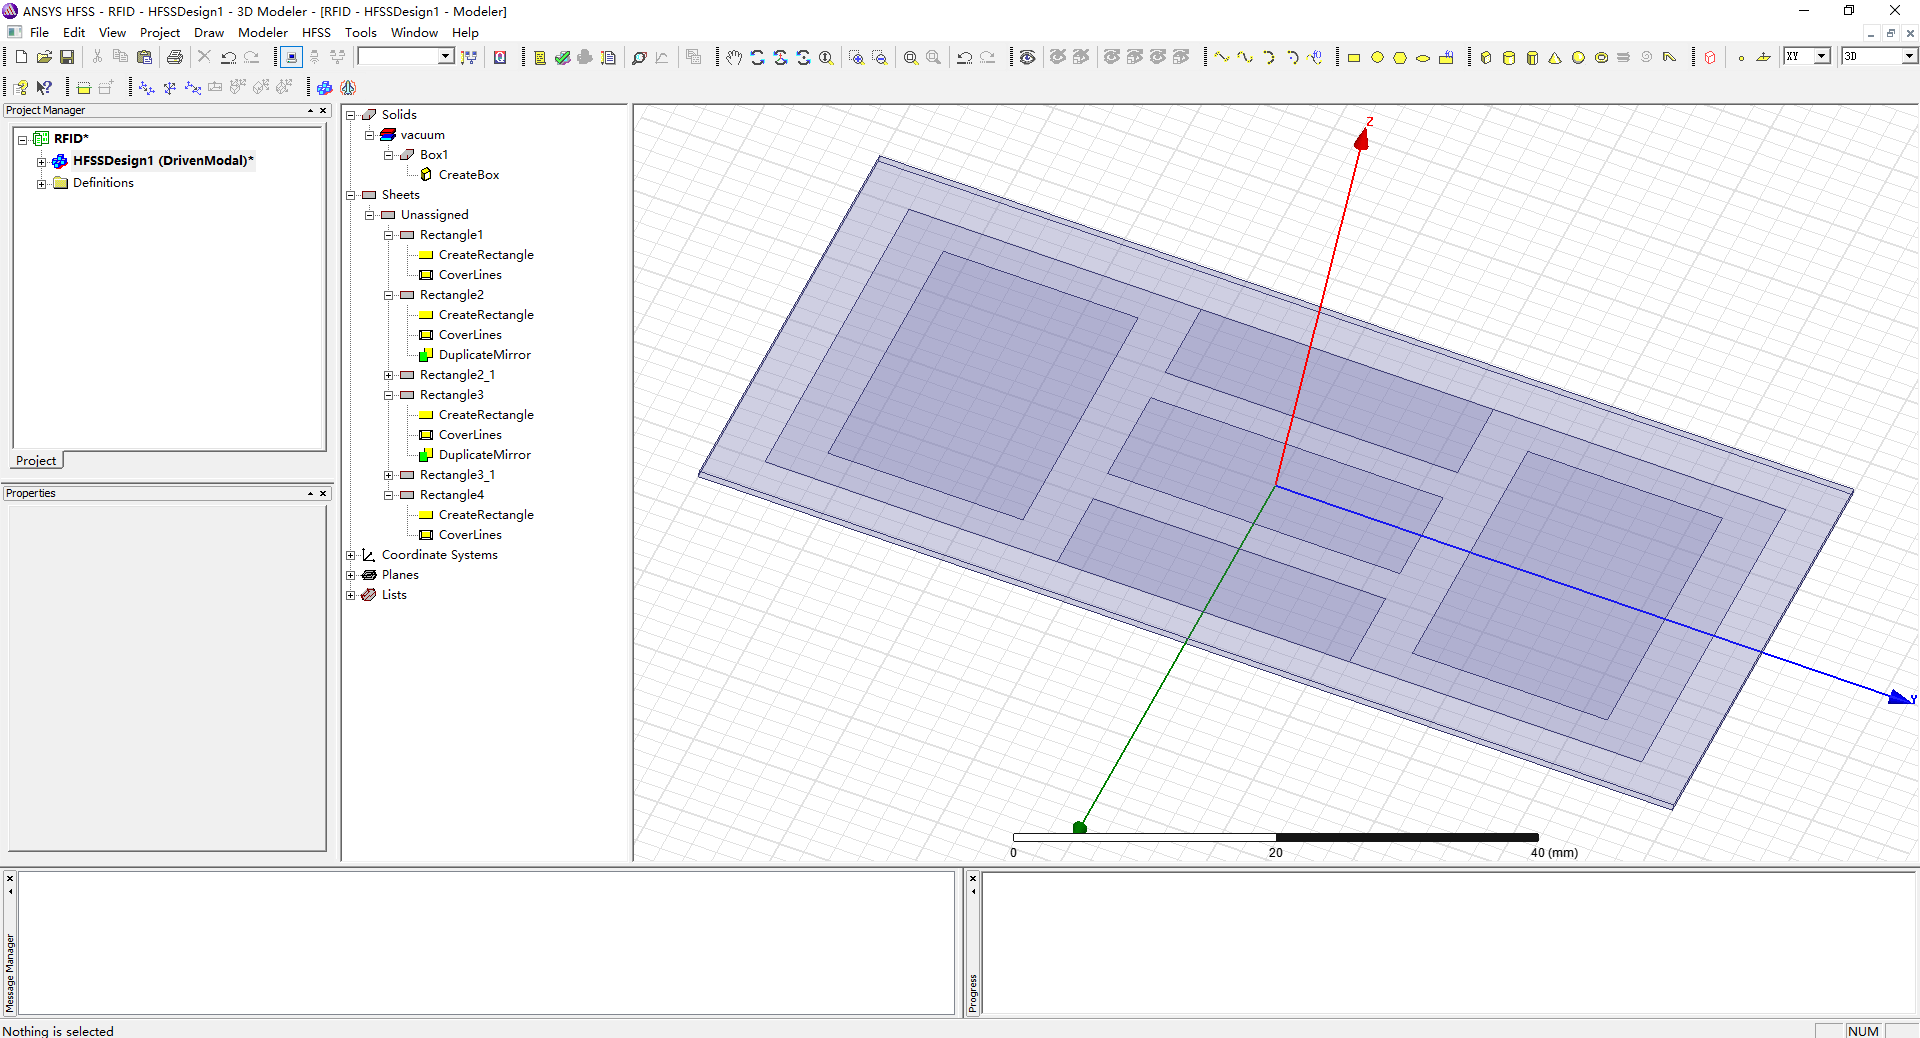Viewport: 1920px width, 1038px height.
Task: Open the 3D movement mode dropdown
Action: point(1909,57)
